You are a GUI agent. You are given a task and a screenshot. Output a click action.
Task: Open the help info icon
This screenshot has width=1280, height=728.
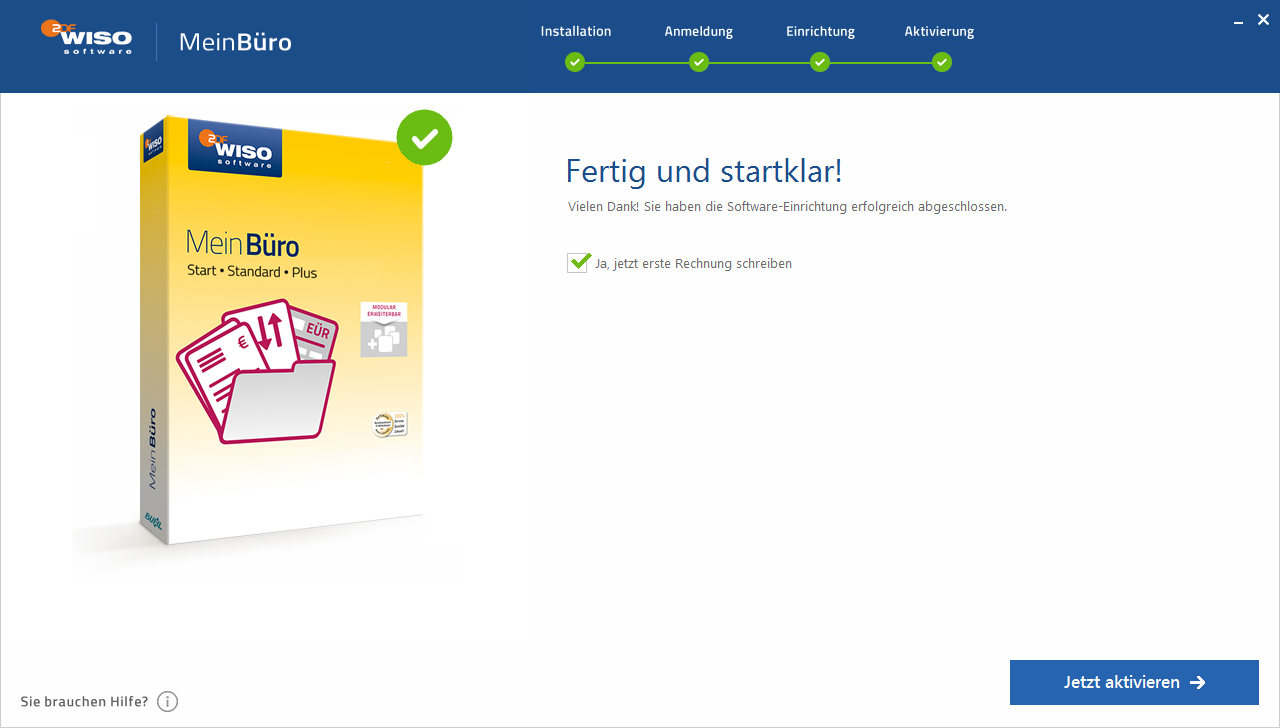coord(167,702)
